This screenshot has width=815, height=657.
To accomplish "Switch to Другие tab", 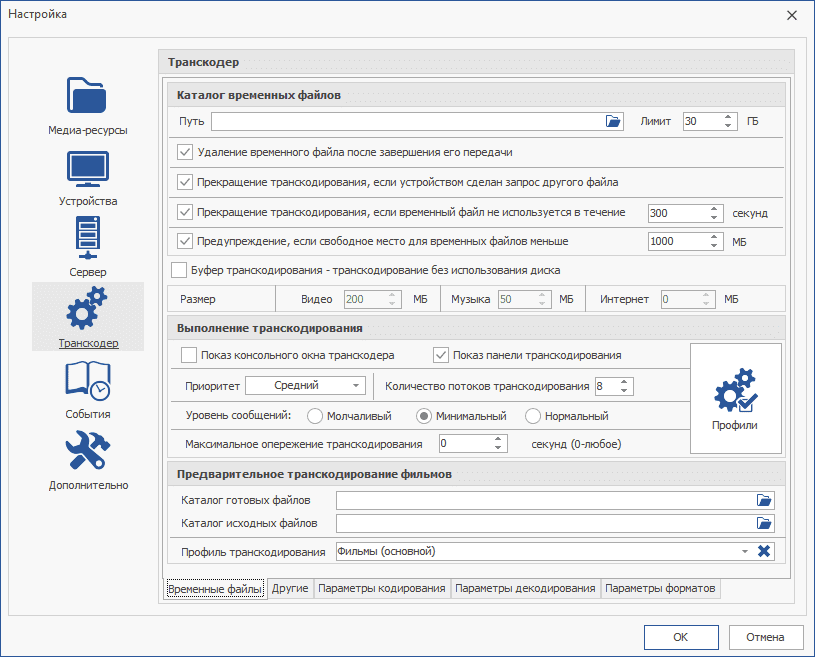I will tap(290, 588).
